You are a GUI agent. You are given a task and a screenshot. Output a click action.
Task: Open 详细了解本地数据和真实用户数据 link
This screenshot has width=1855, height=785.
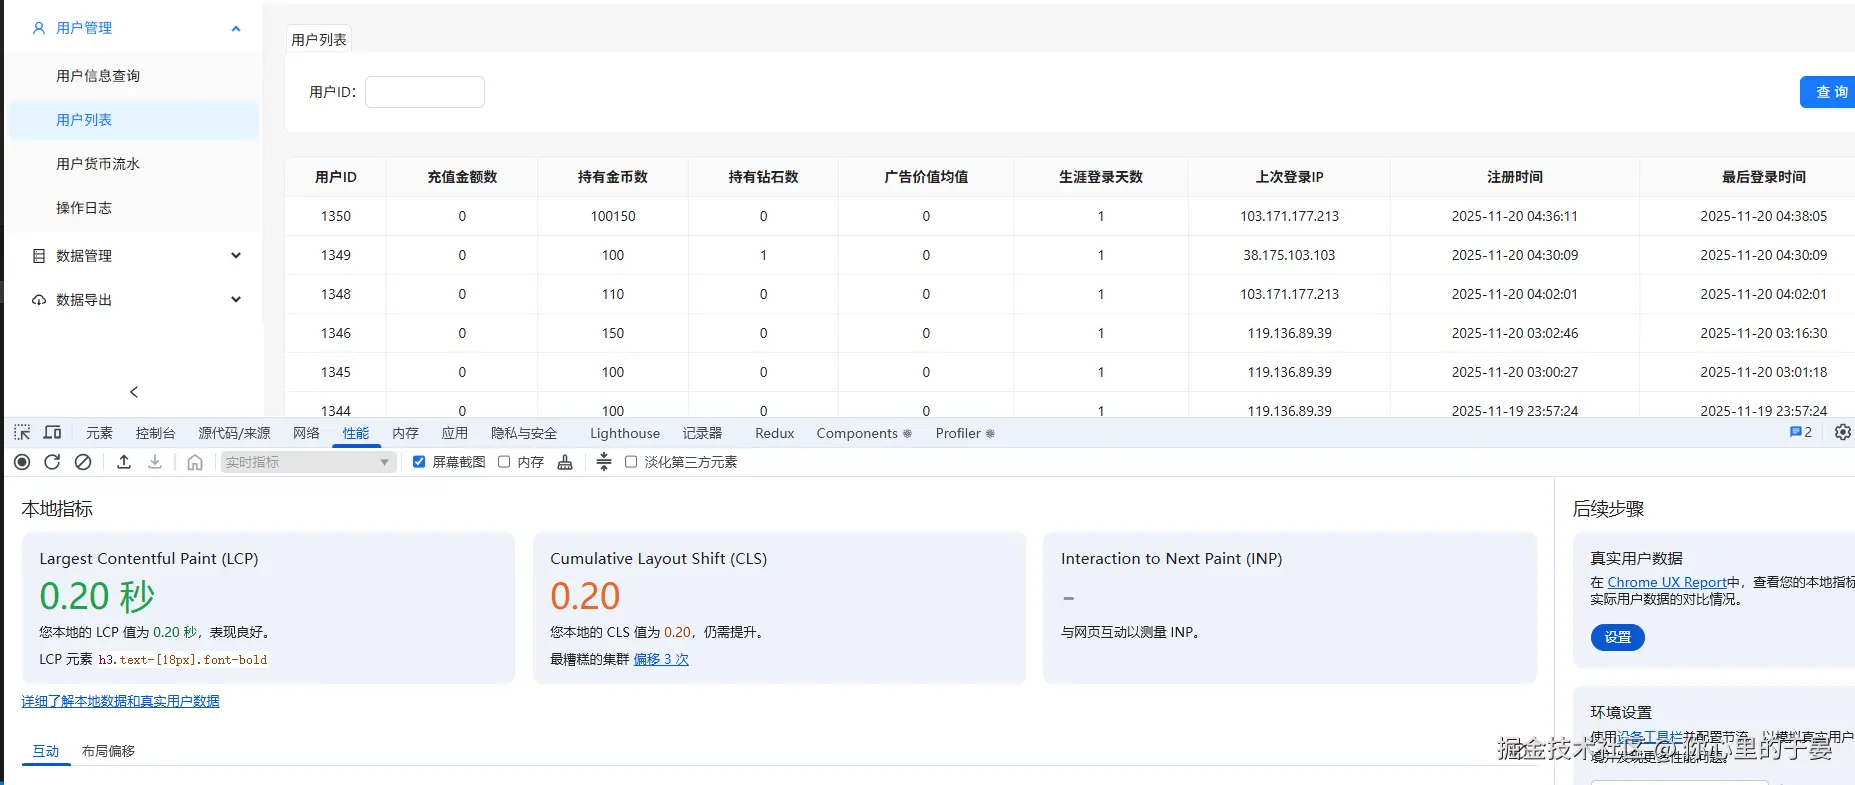(120, 701)
